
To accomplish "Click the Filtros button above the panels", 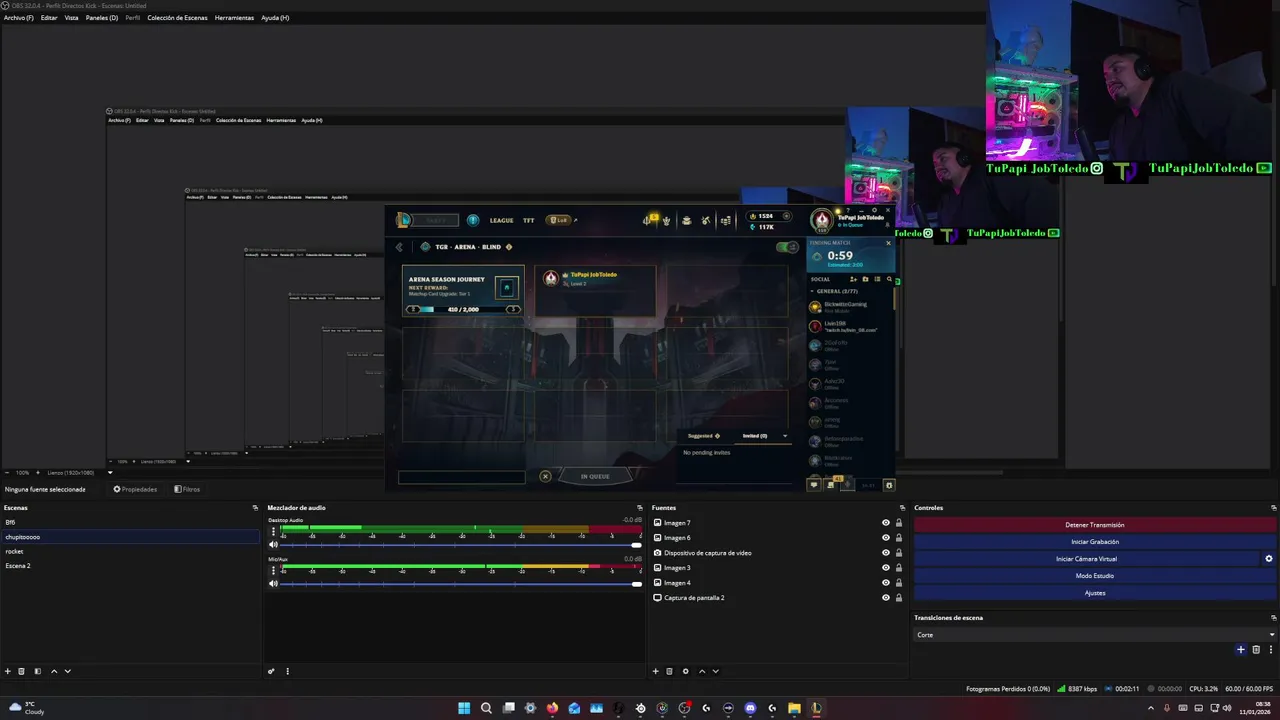I will (x=187, y=489).
